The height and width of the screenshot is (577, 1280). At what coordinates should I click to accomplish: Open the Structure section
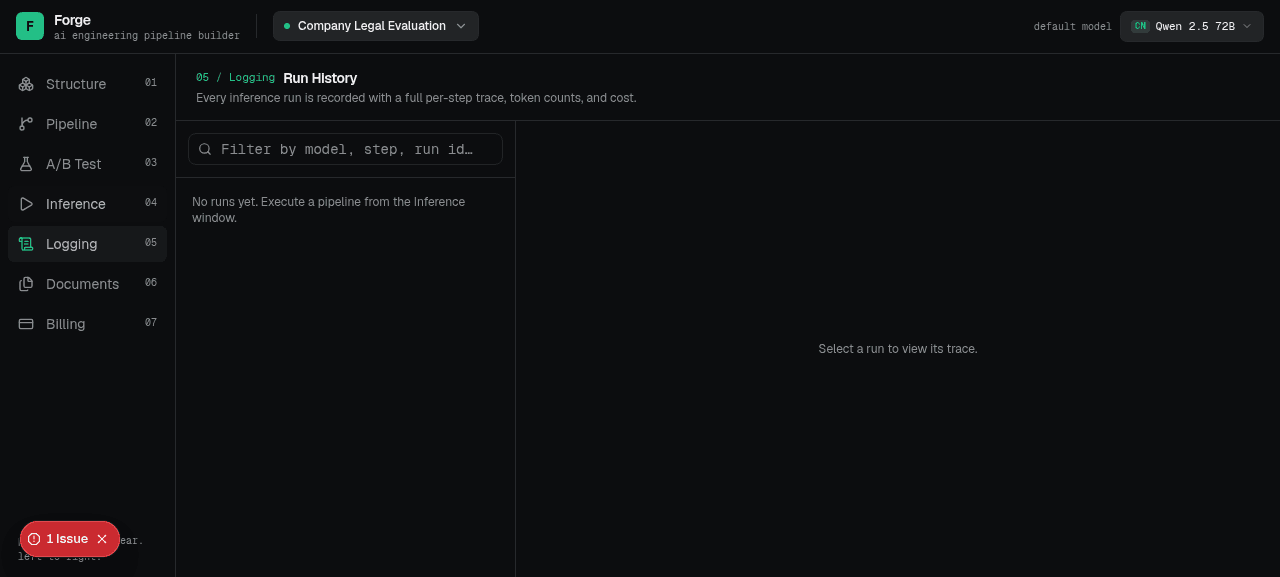coord(87,84)
